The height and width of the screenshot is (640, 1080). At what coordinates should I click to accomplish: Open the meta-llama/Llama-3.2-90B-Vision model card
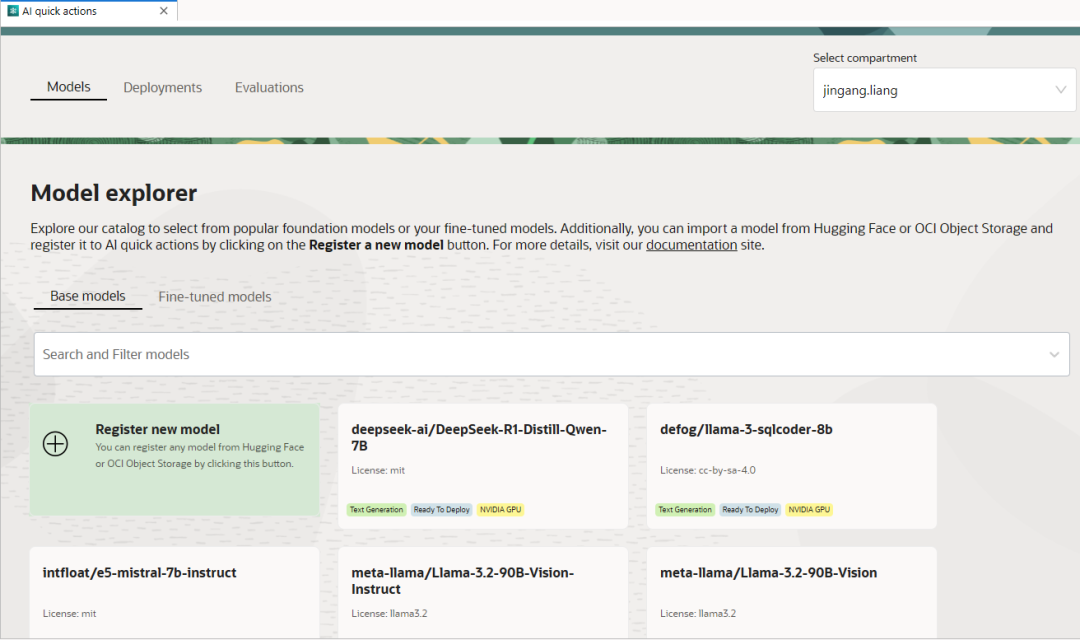(791, 592)
